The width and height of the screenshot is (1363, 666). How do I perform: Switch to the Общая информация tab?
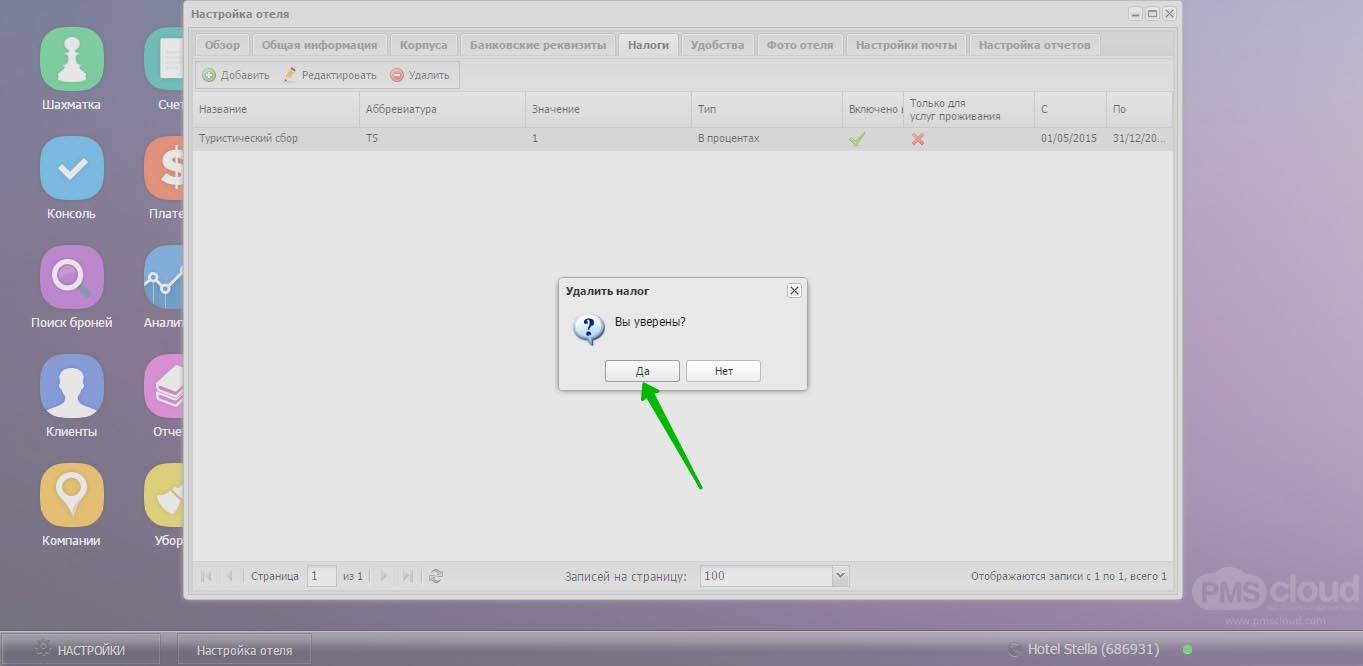(x=319, y=45)
